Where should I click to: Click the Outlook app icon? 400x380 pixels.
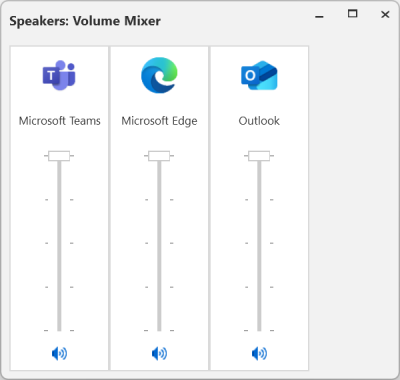(x=259, y=75)
